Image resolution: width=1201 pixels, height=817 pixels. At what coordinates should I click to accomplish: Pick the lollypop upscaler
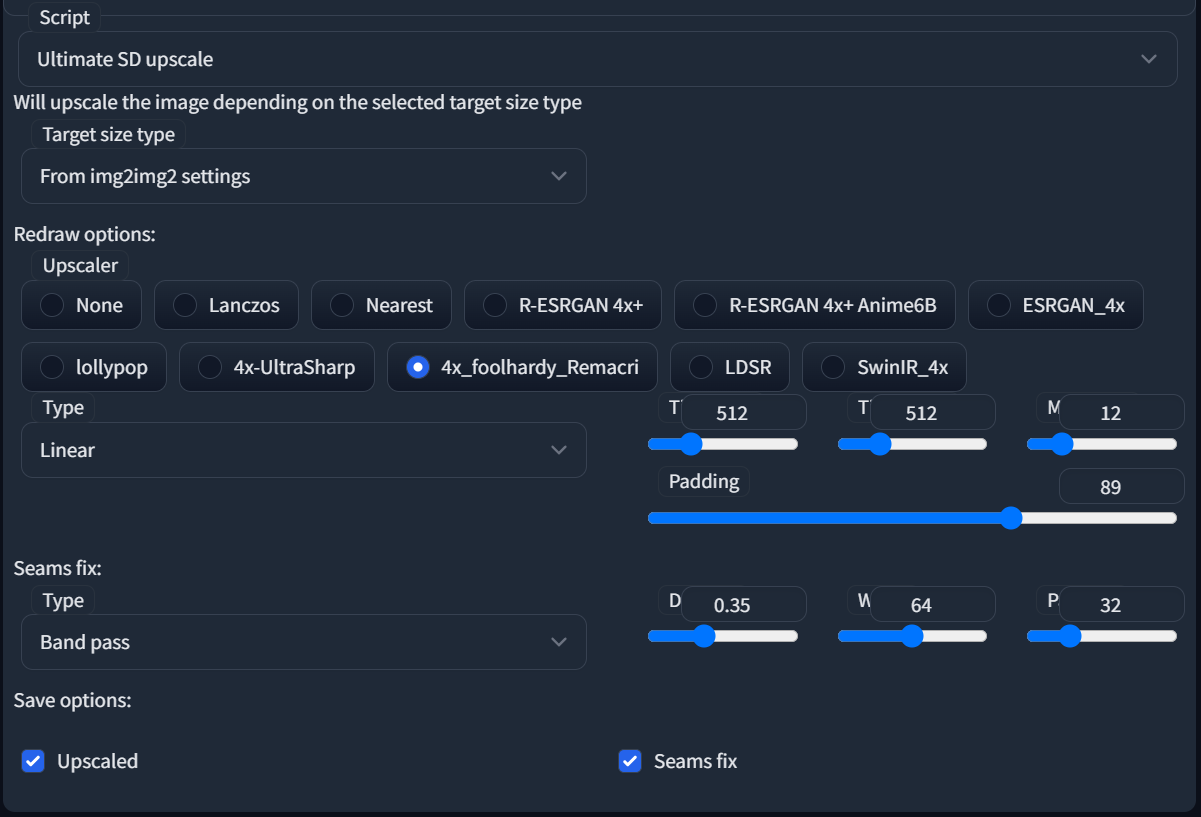[x=94, y=367]
